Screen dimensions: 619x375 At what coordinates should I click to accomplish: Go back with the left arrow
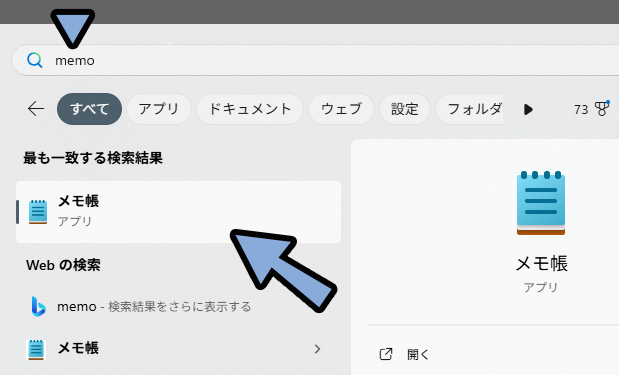point(36,109)
